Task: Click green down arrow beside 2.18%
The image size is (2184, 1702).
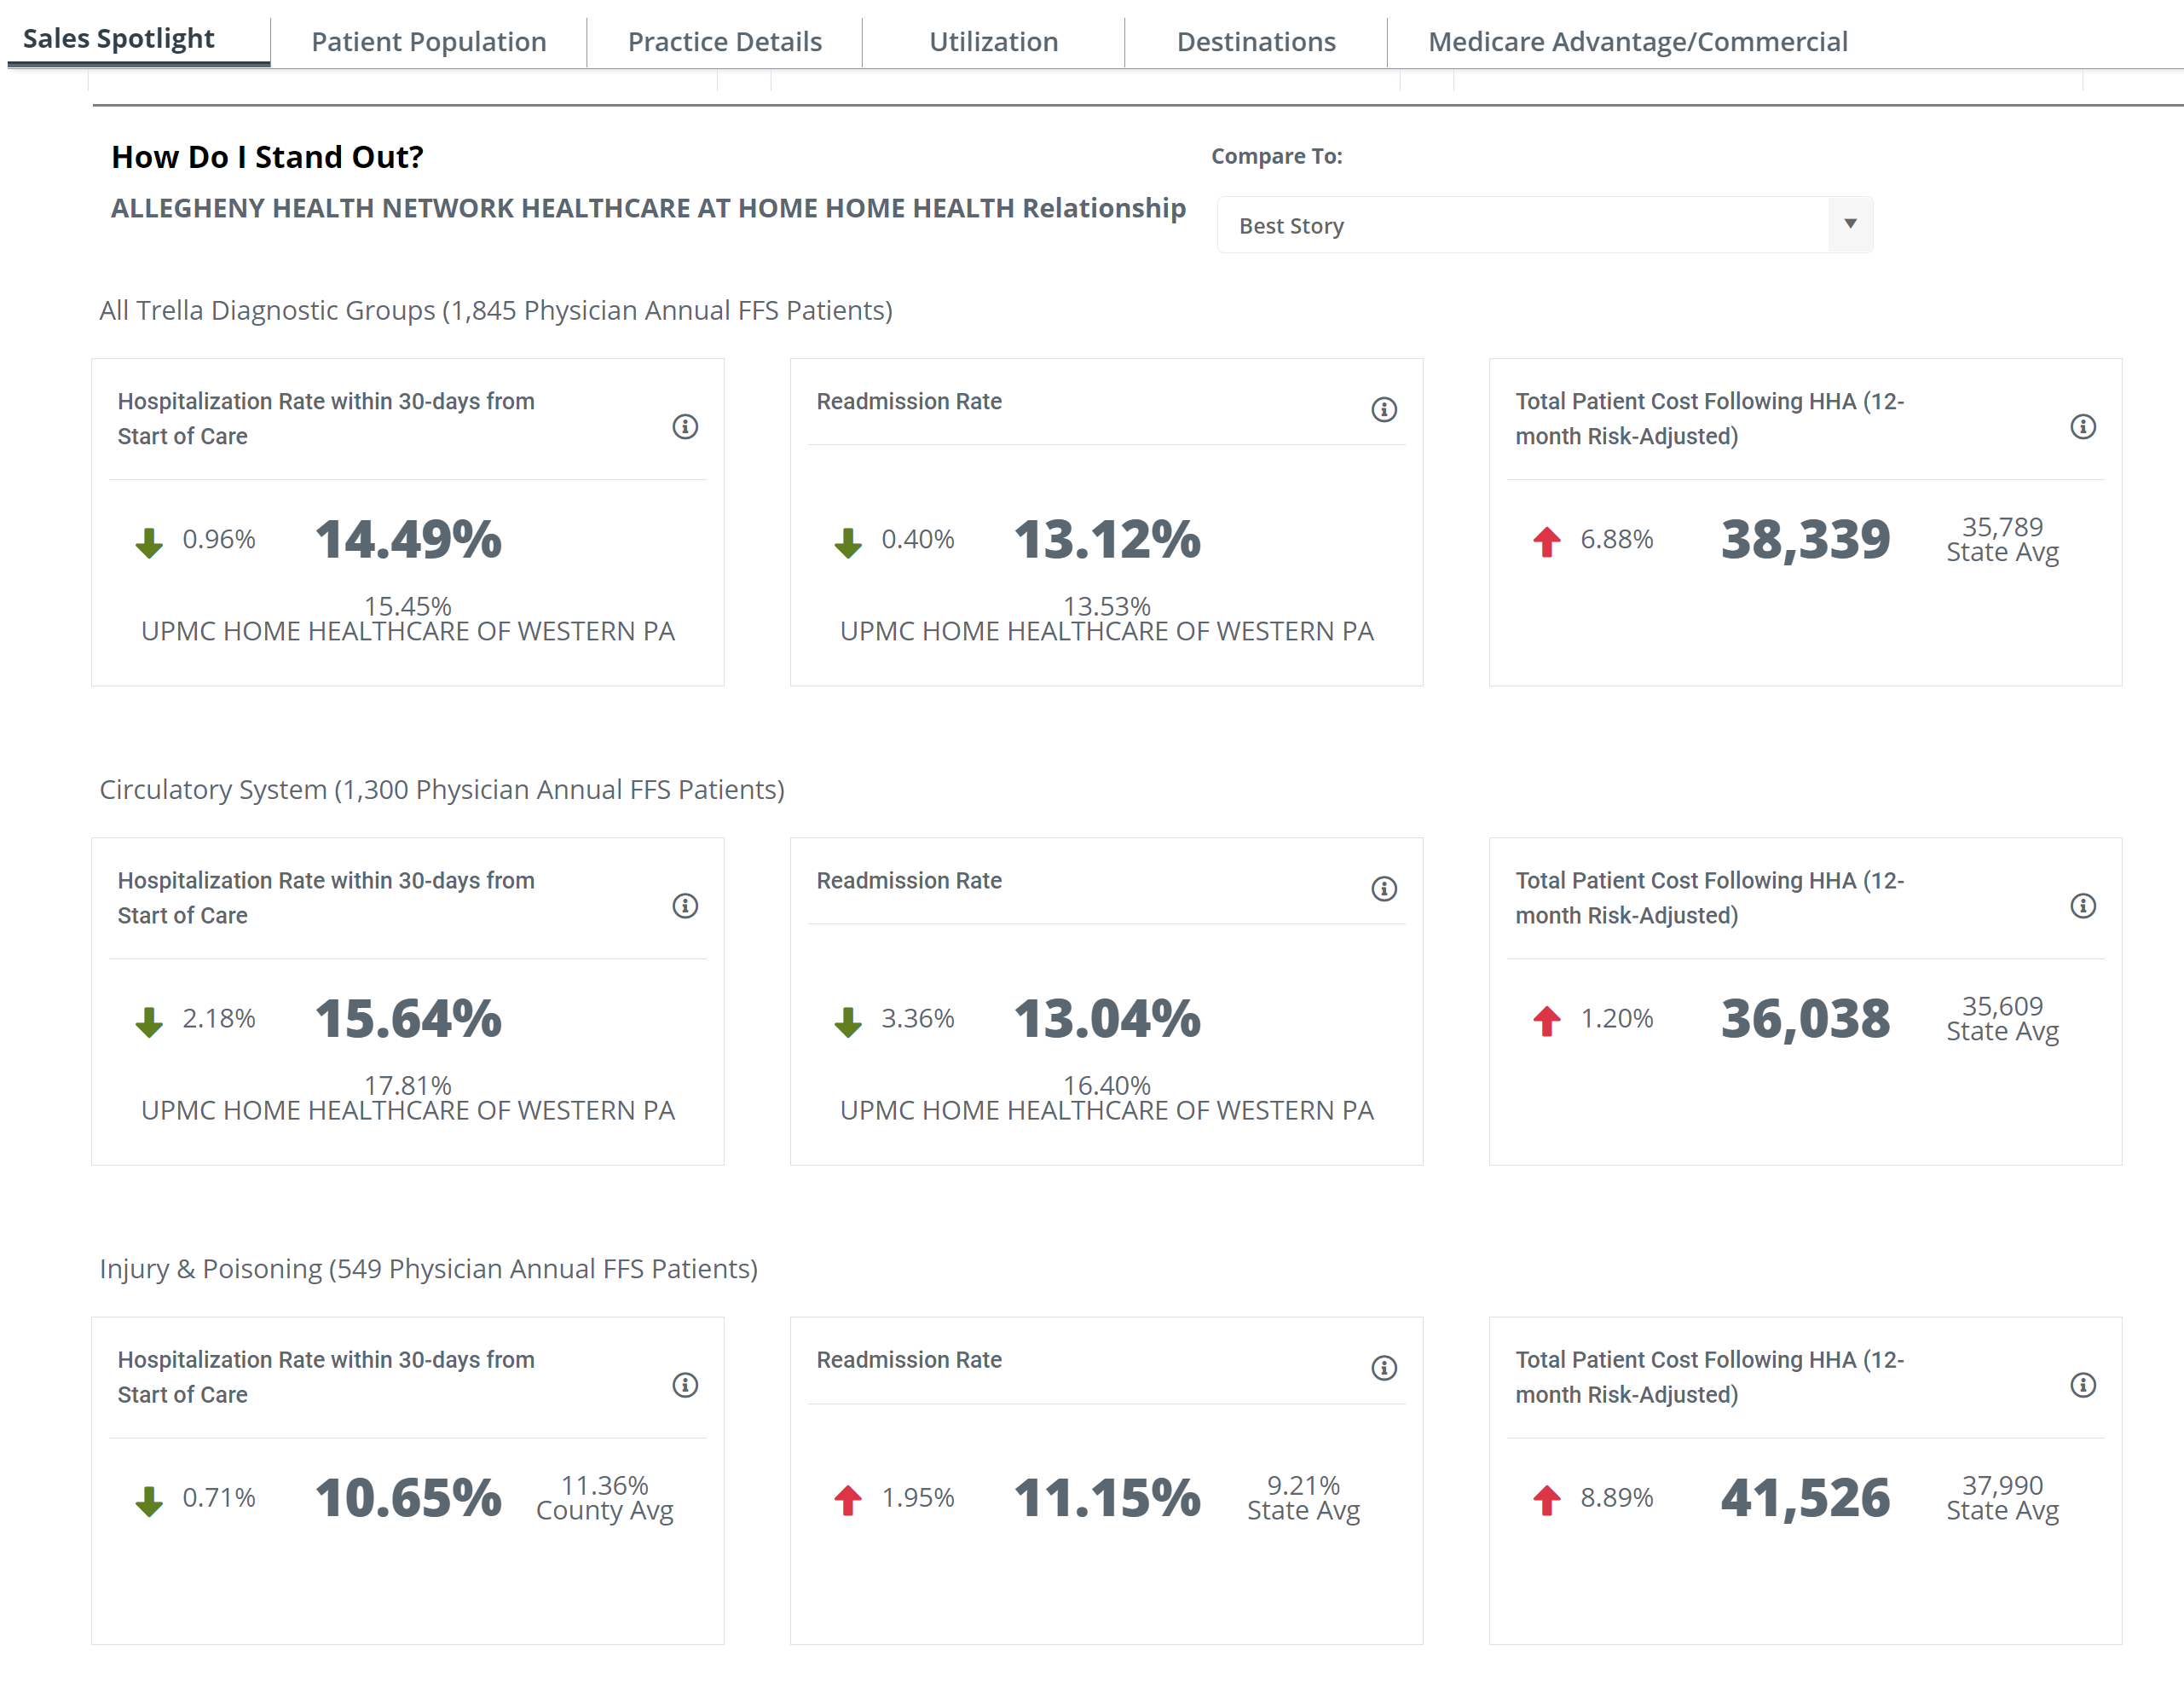Action: [149, 1022]
